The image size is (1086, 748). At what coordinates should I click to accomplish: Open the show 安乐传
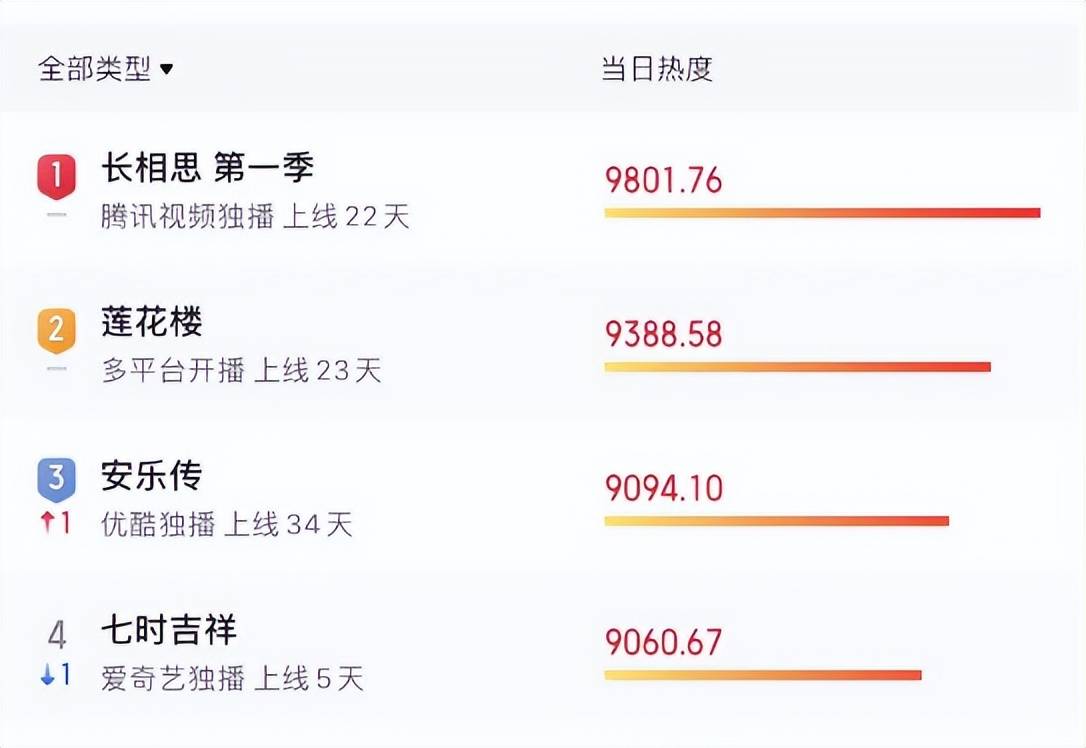[152, 476]
